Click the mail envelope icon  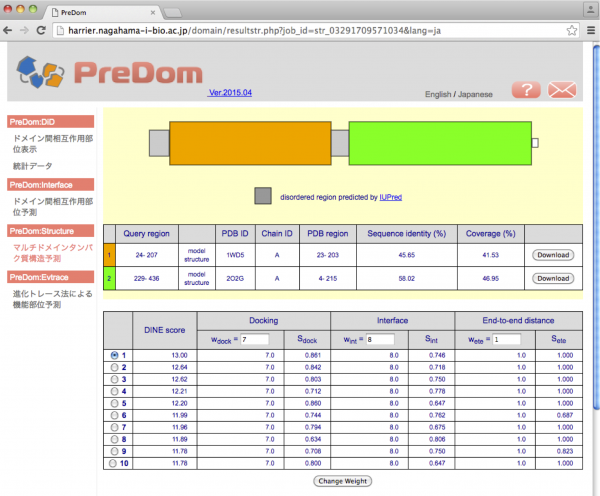[x=562, y=90]
